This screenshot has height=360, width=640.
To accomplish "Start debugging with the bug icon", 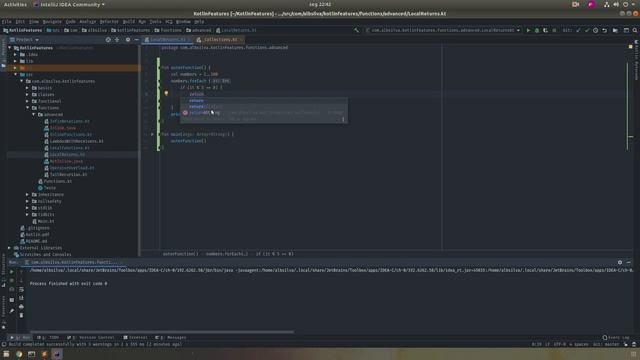I will tap(537, 30).
